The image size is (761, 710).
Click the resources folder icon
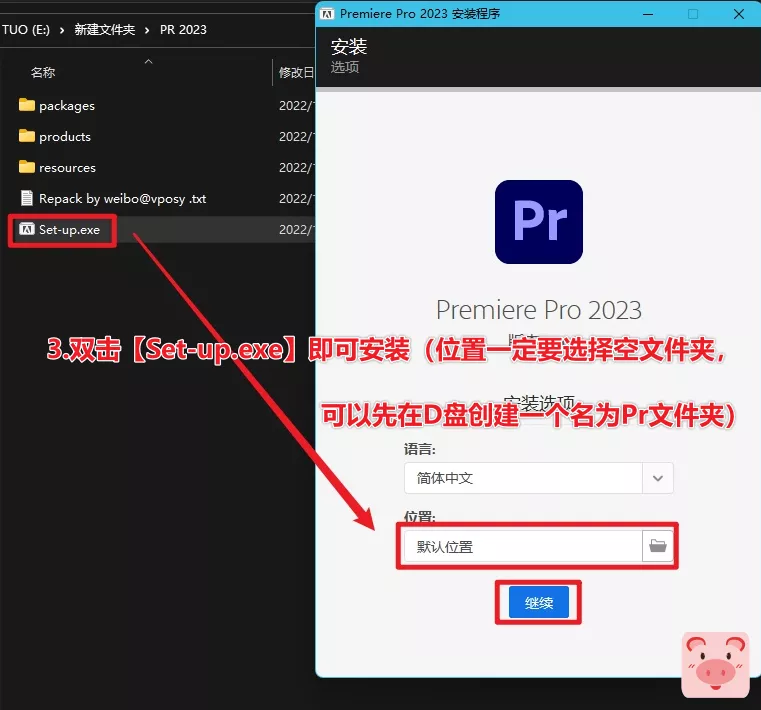27,167
